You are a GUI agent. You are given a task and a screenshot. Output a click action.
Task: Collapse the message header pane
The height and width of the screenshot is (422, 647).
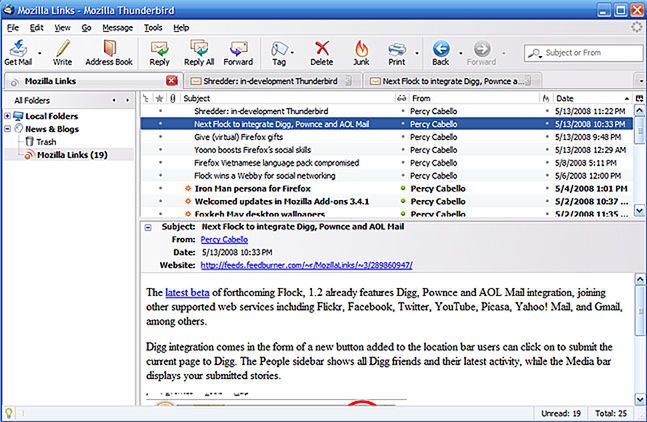148,227
